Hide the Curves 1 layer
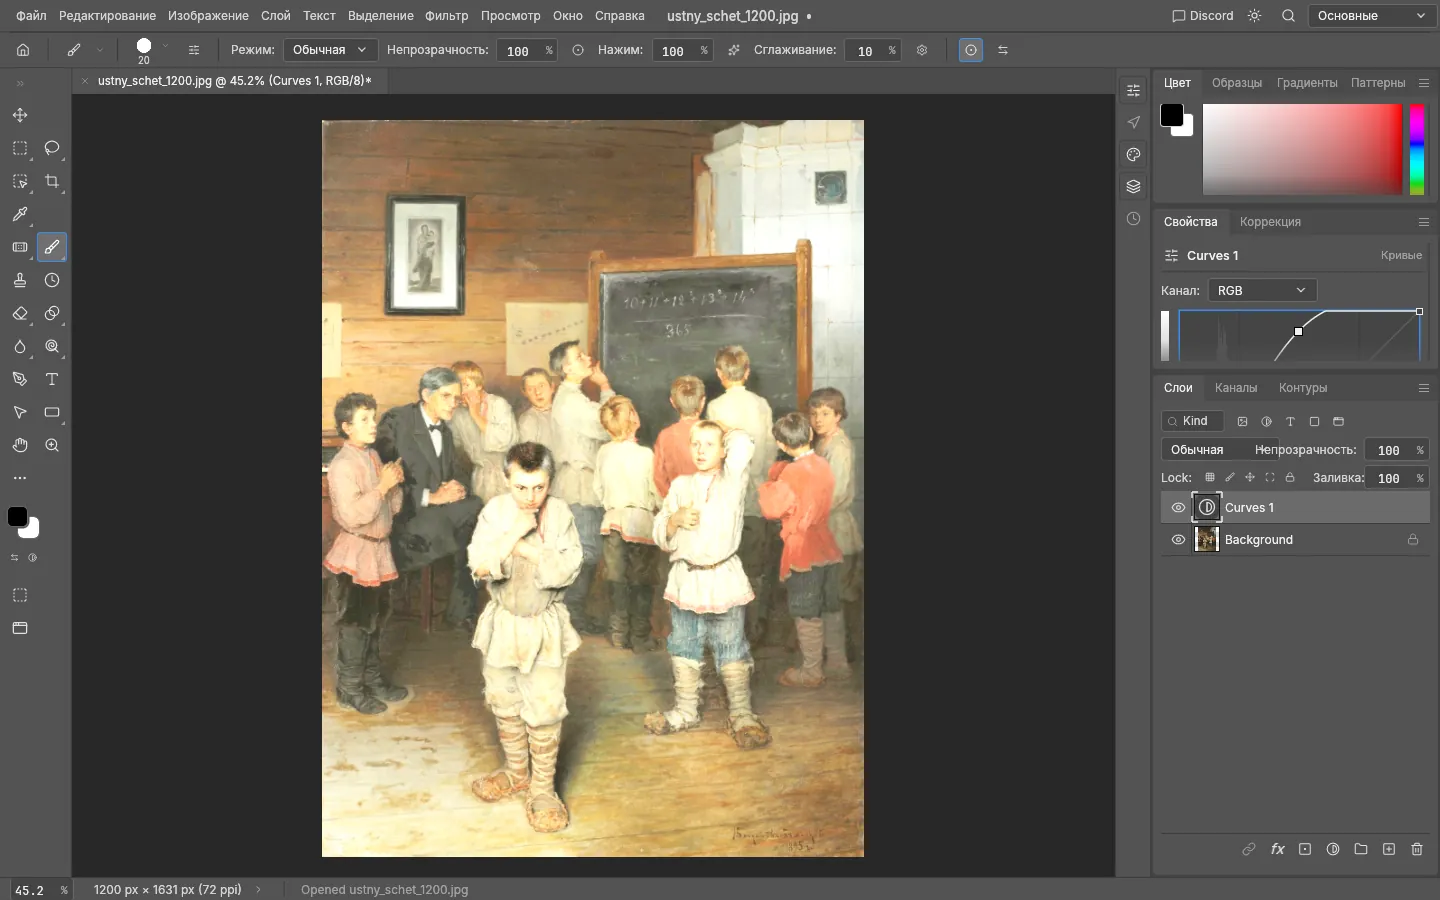The width and height of the screenshot is (1440, 900). [x=1178, y=508]
